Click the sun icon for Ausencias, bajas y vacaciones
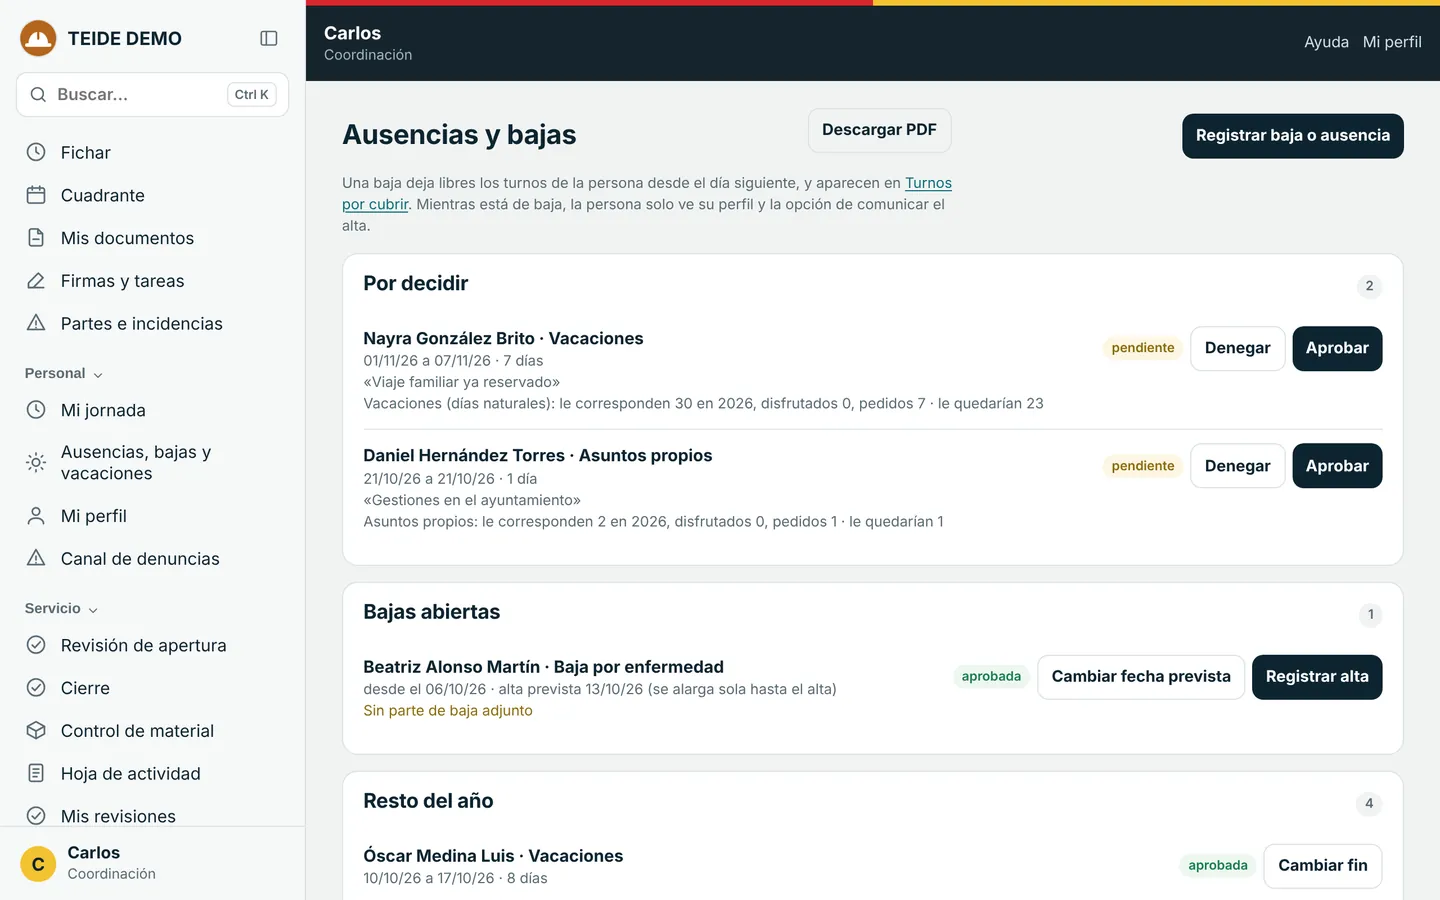 [36, 462]
